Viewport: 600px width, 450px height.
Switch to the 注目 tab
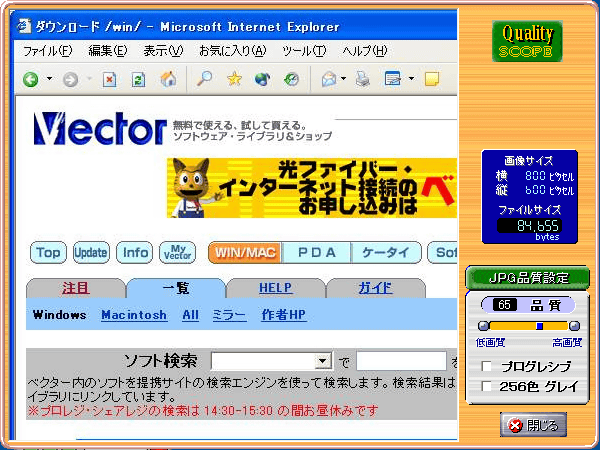76,288
